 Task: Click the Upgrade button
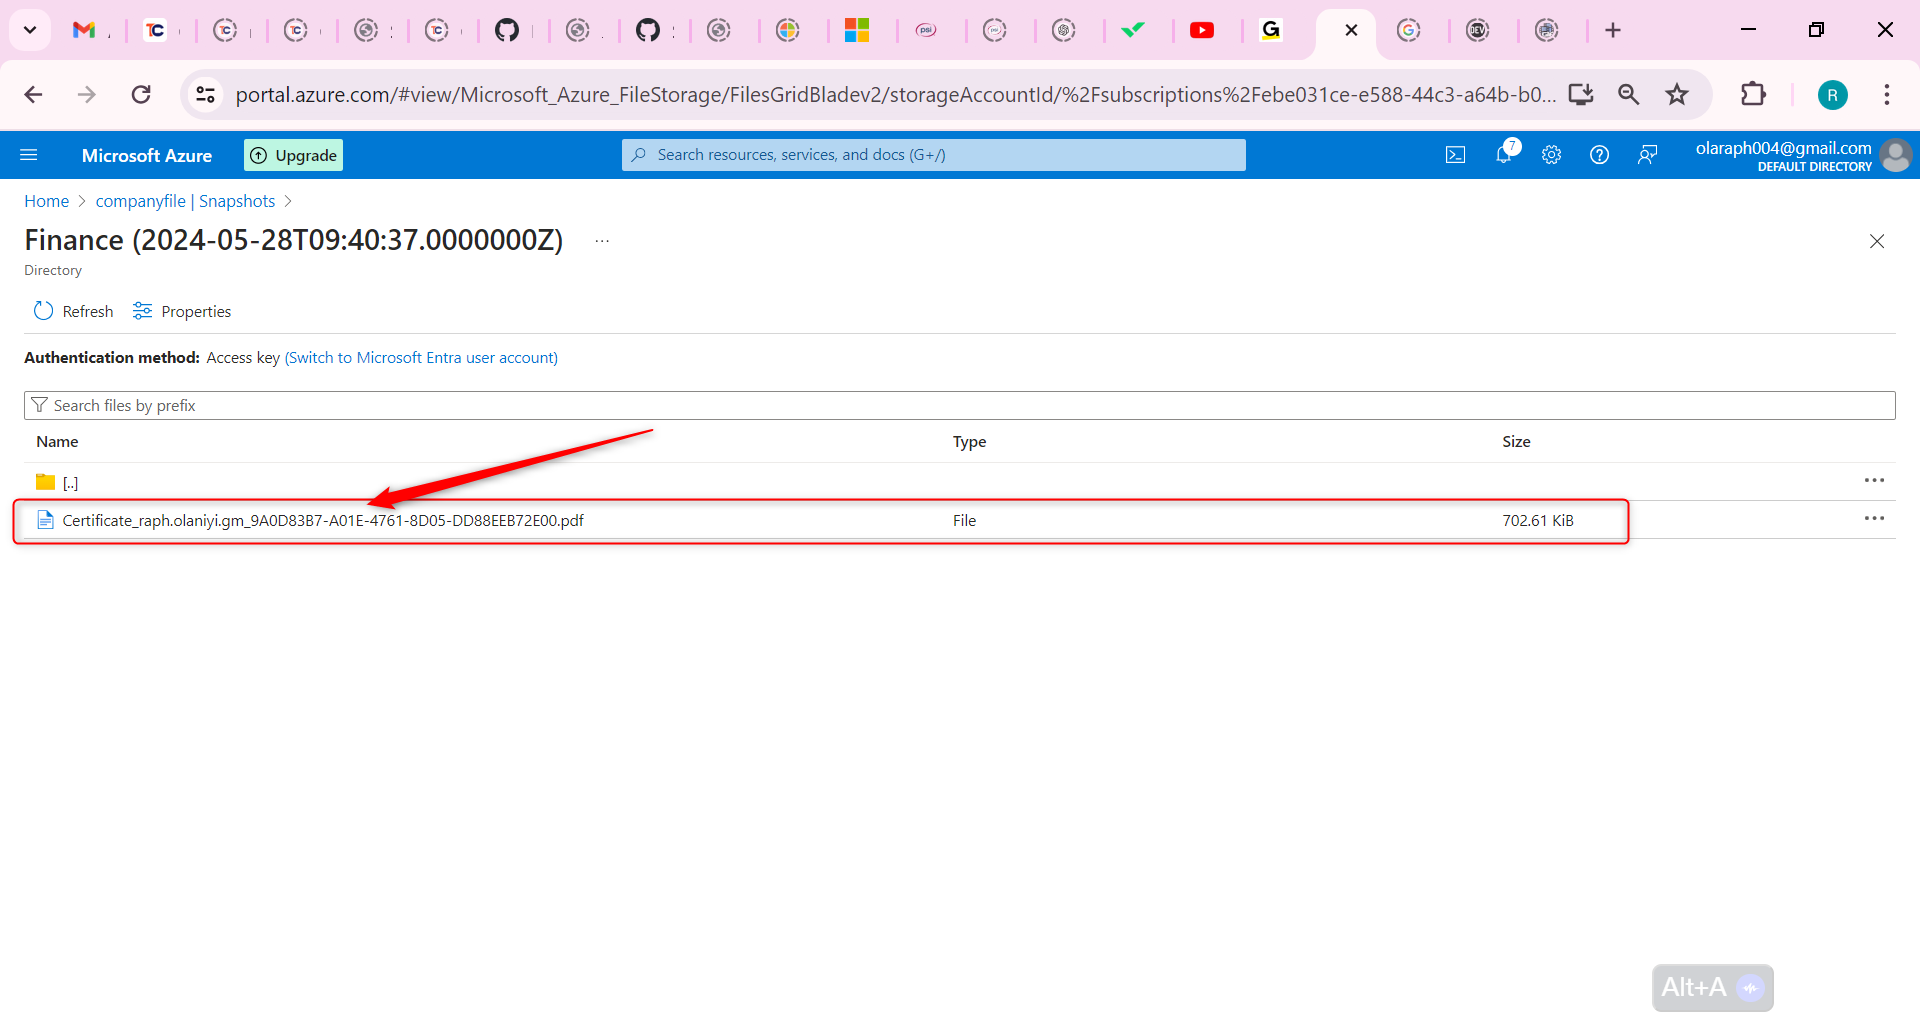pos(292,154)
